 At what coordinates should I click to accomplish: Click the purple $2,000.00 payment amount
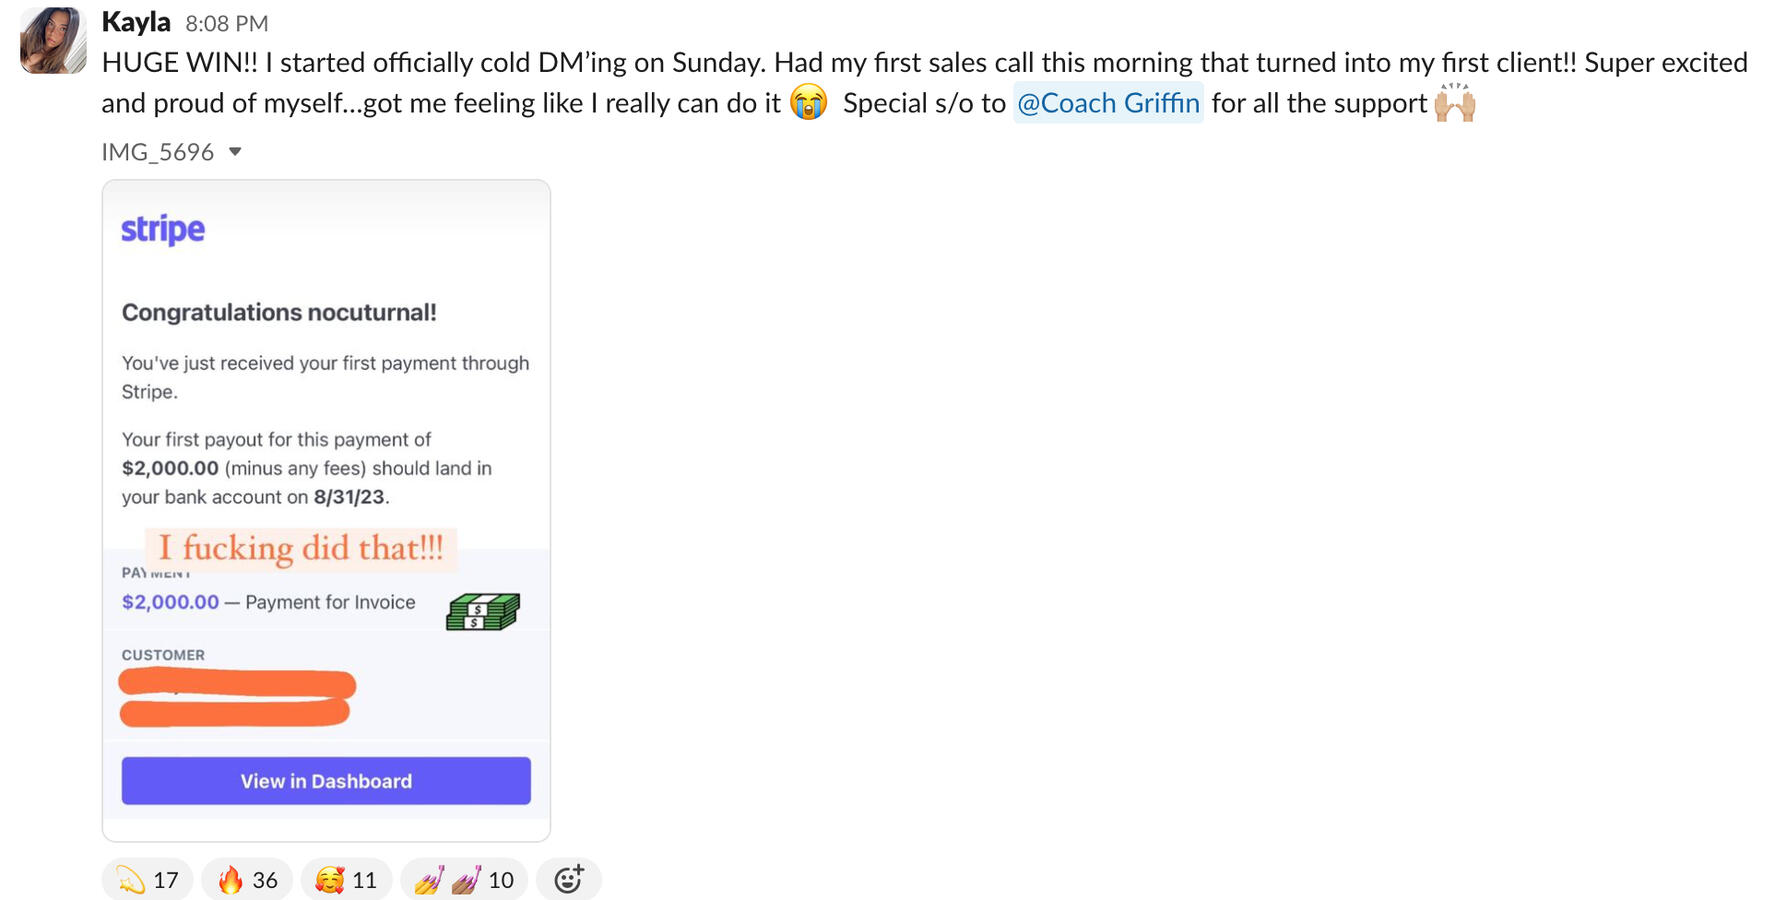pos(170,602)
